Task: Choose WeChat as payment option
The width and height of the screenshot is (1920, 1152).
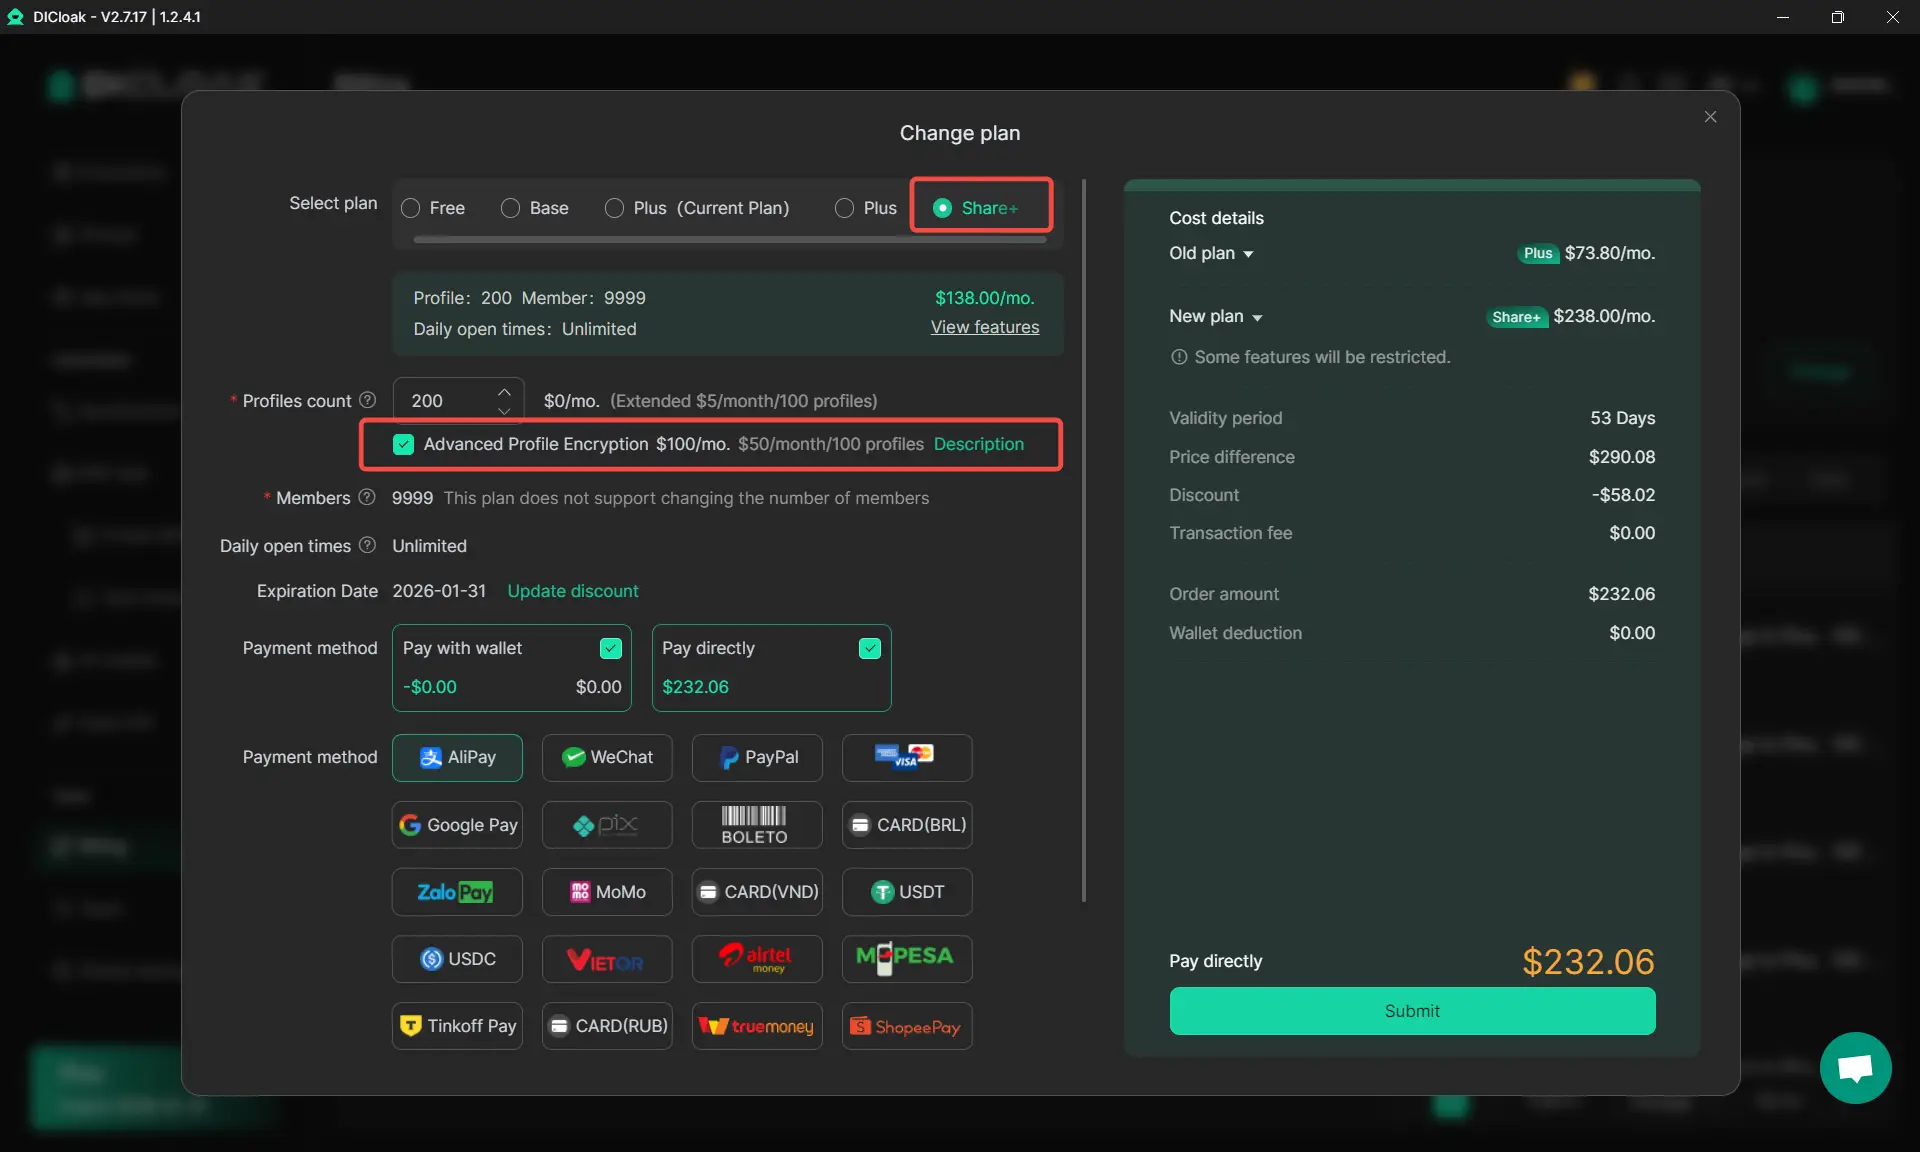Action: coord(606,758)
